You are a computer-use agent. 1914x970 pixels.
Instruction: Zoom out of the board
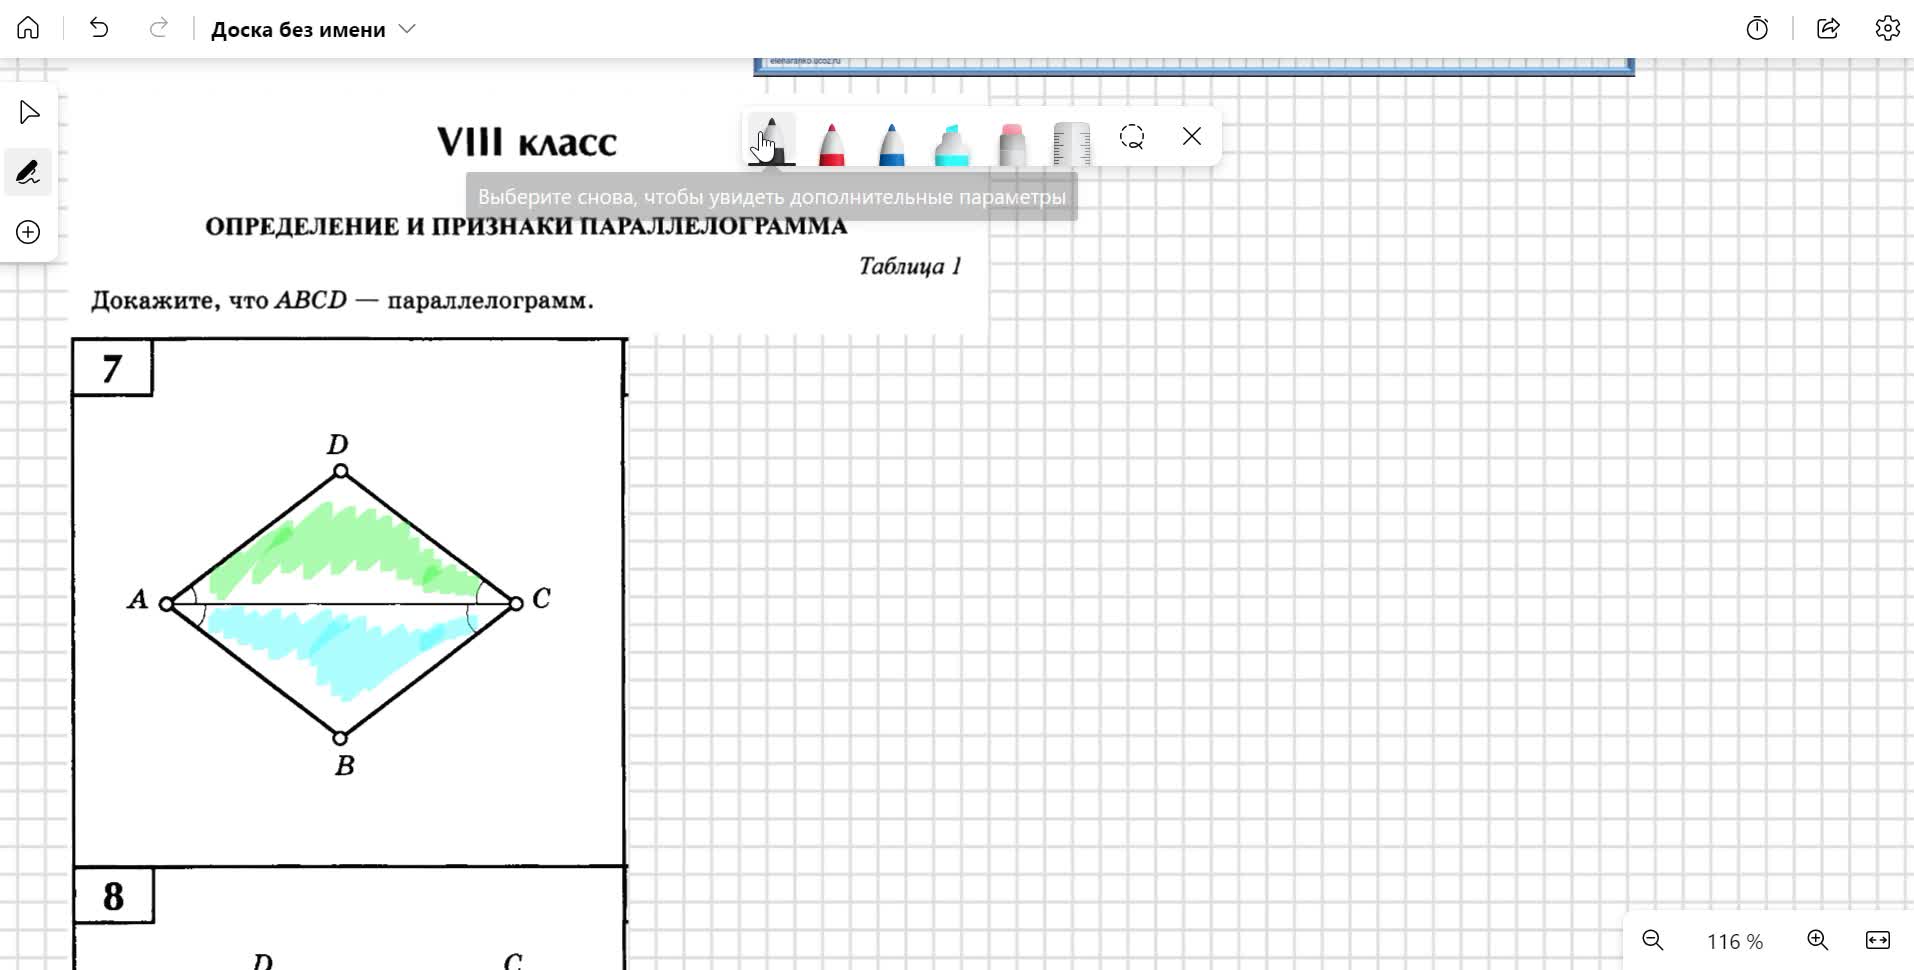click(1653, 940)
